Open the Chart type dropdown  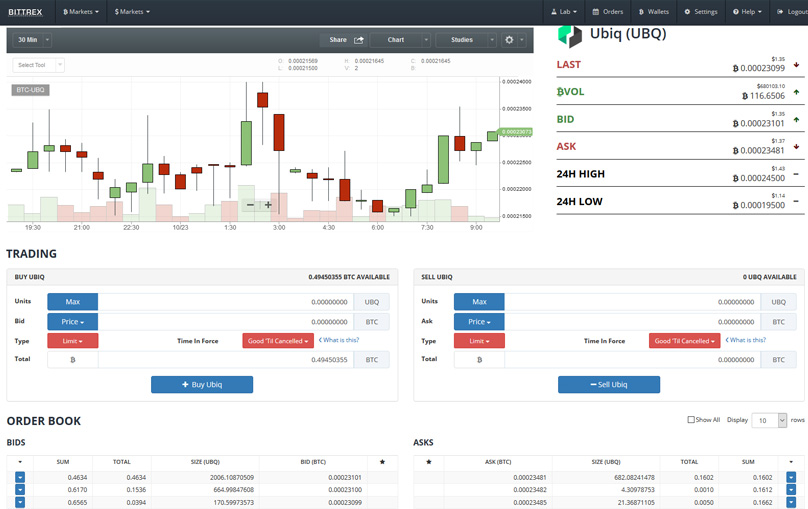pos(400,40)
